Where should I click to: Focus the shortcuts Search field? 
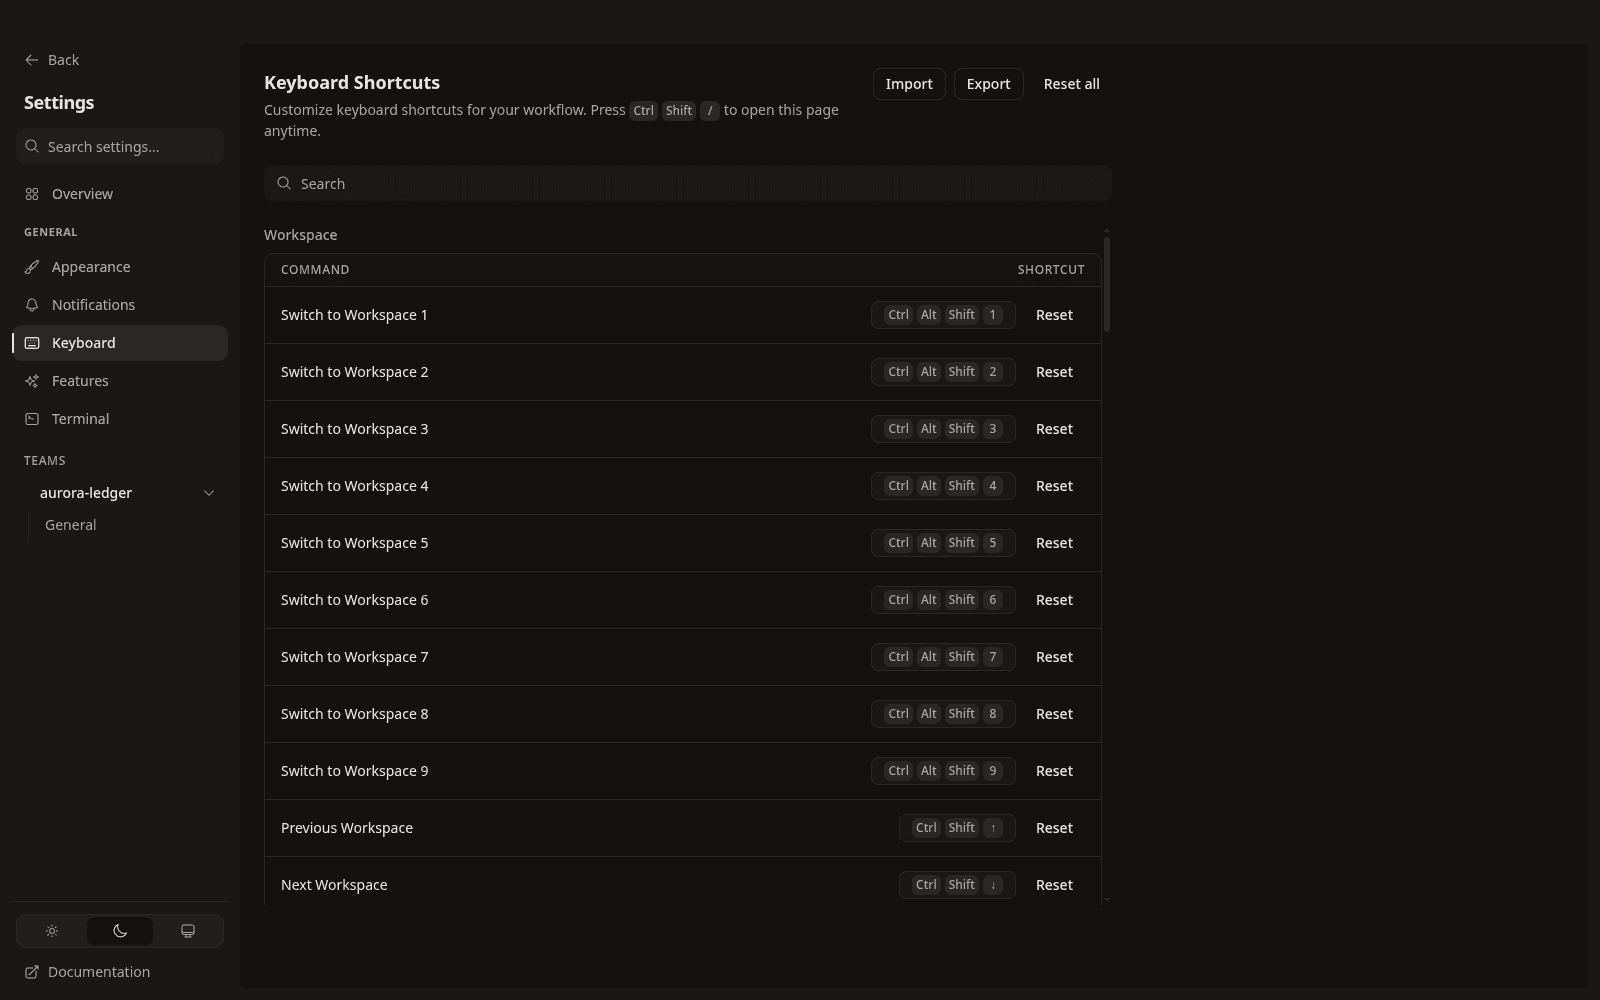[x=688, y=183]
